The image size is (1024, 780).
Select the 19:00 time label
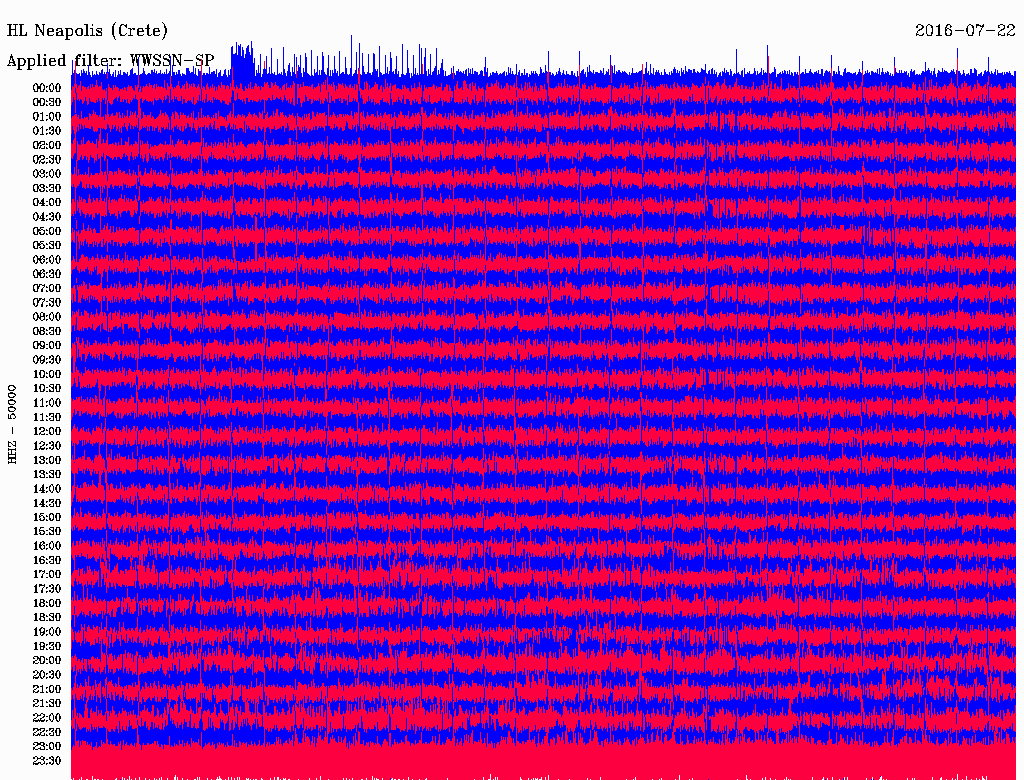point(47,632)
